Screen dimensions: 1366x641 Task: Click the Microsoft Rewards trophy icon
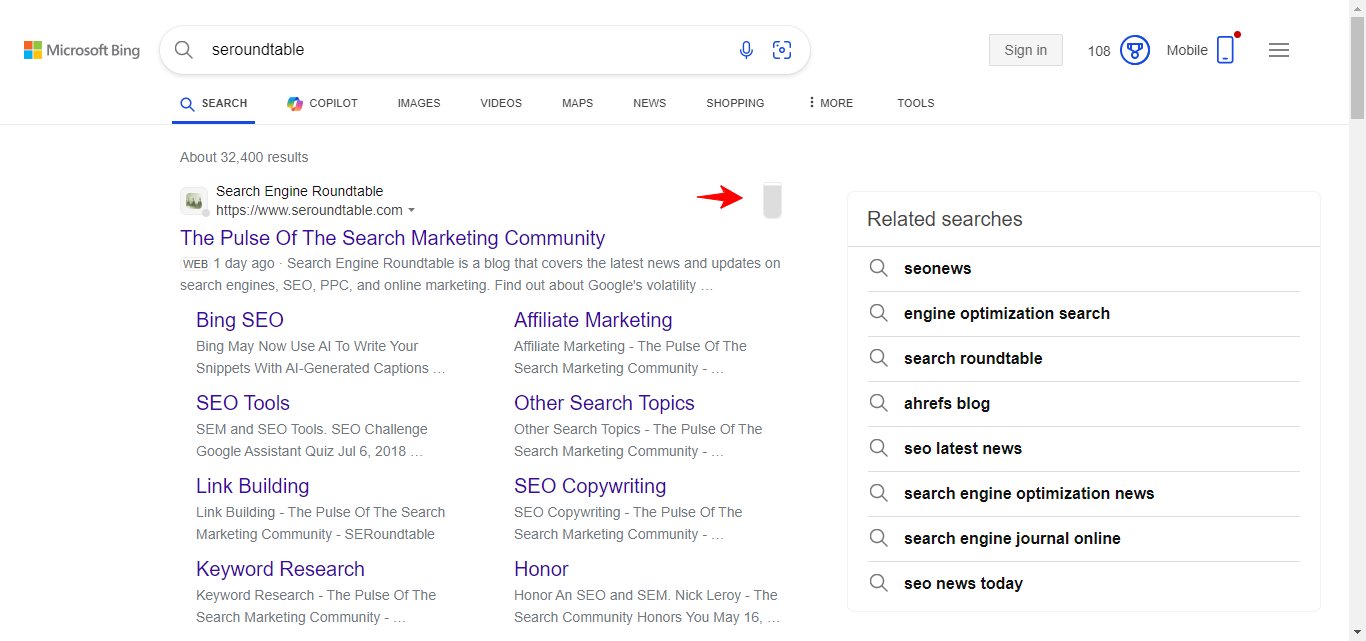[1135, 49]
